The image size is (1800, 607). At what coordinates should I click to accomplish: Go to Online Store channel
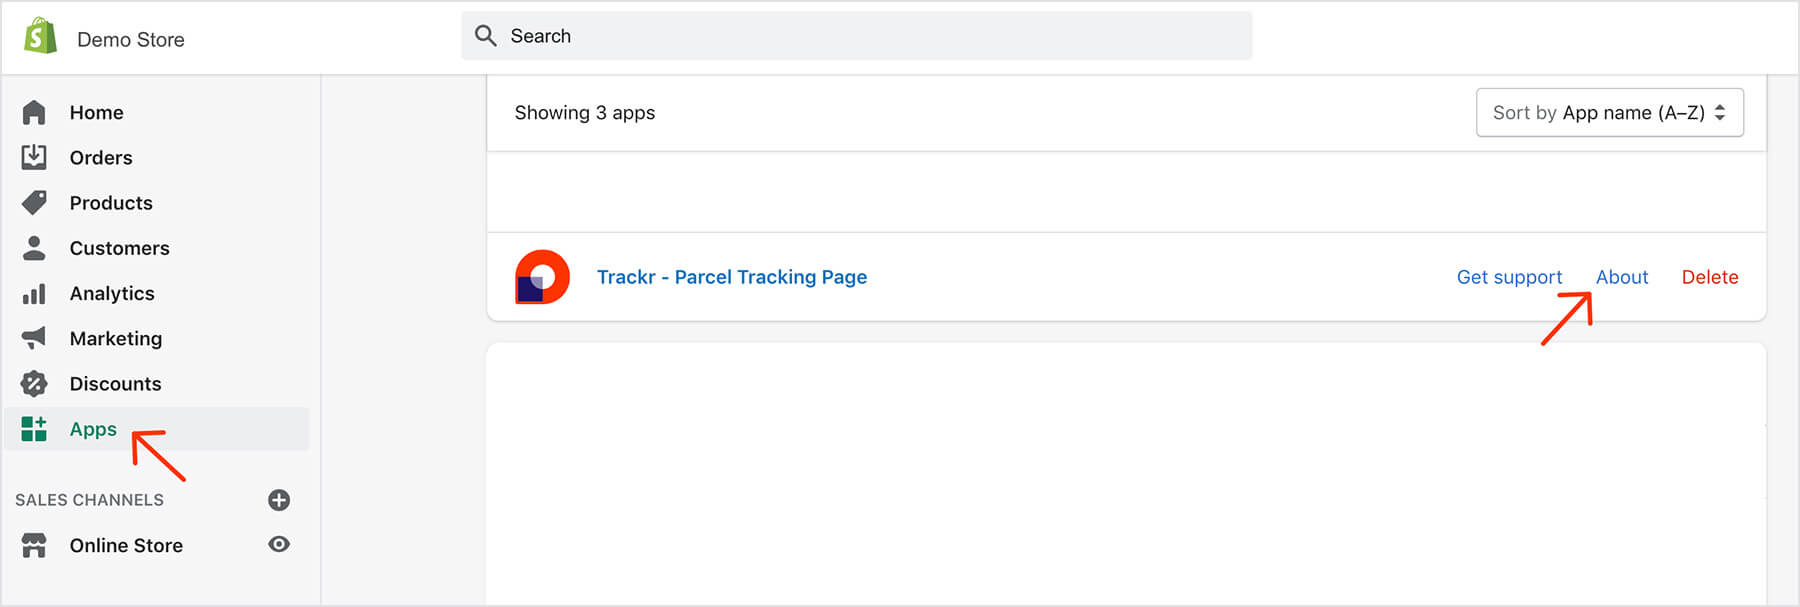click(126, 545)
